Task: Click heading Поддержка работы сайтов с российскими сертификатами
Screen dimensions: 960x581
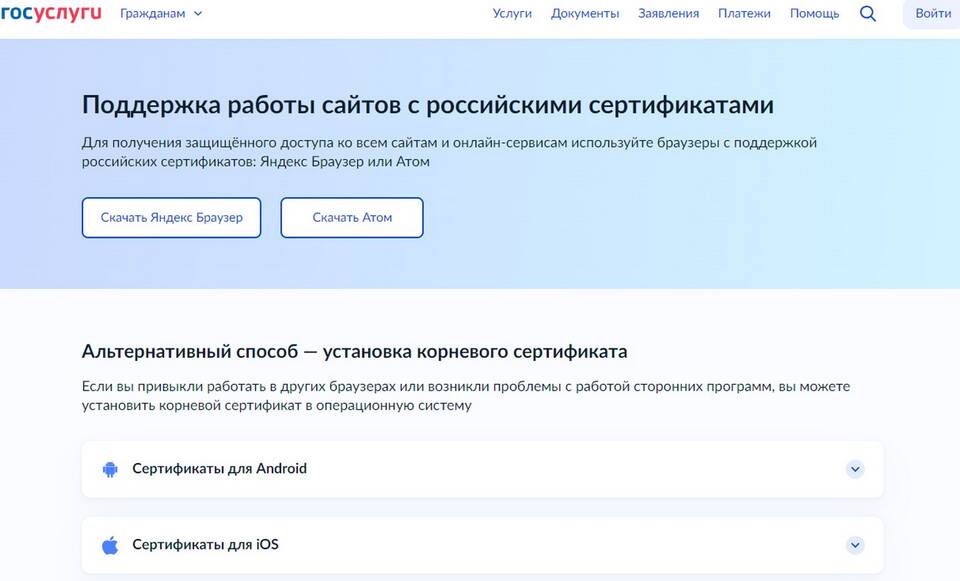Action: pos(428,105)
